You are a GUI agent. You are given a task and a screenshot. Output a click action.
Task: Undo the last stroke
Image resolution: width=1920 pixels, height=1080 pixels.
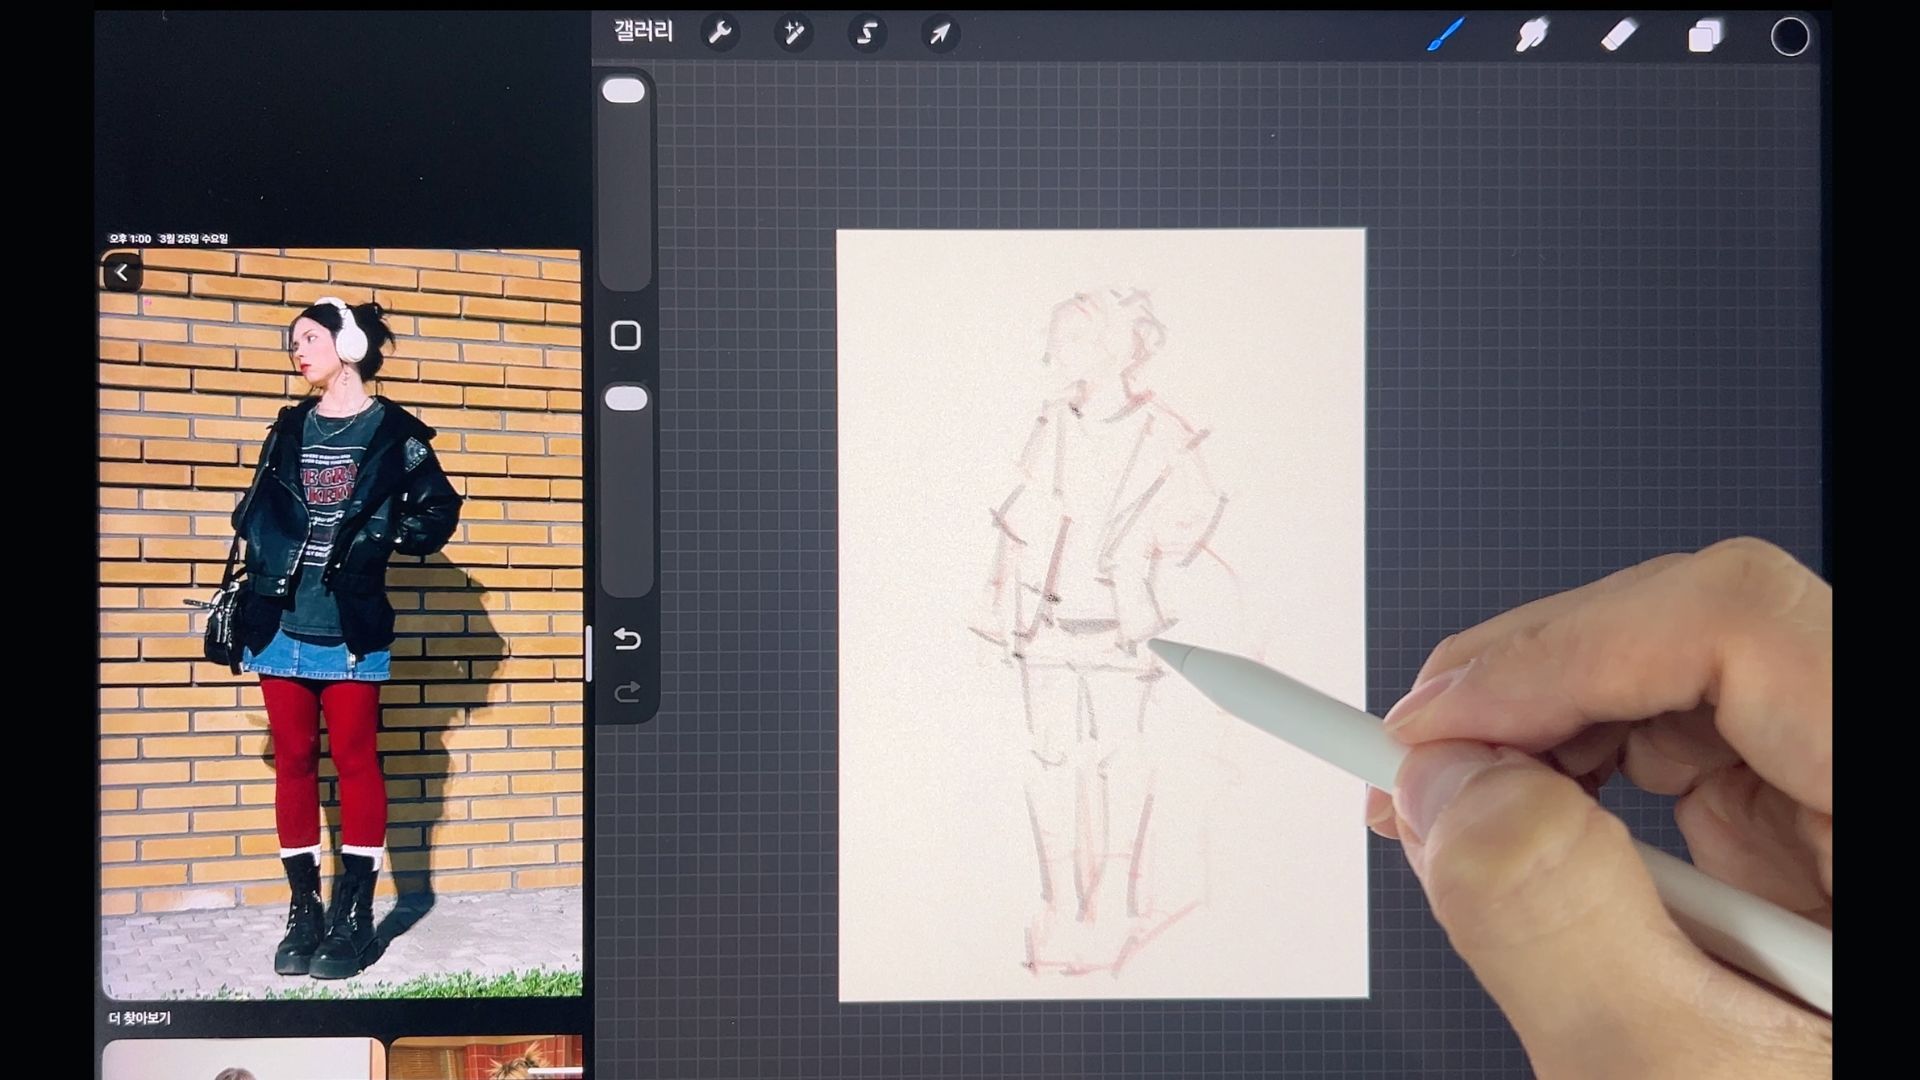[x=627, y=639]
